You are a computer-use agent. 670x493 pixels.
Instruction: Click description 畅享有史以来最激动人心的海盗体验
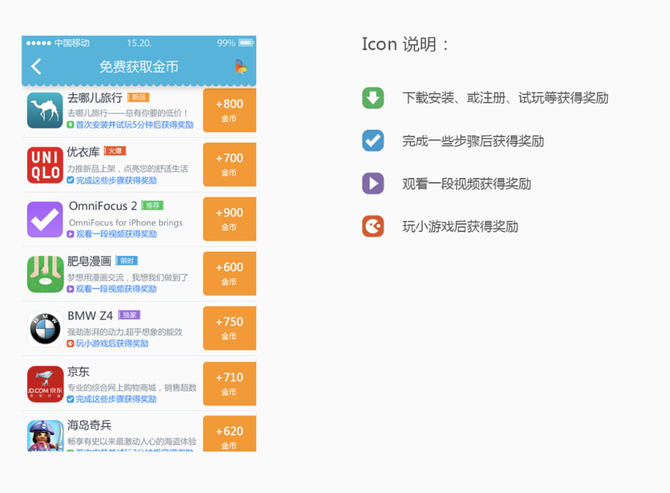(132, 441)
